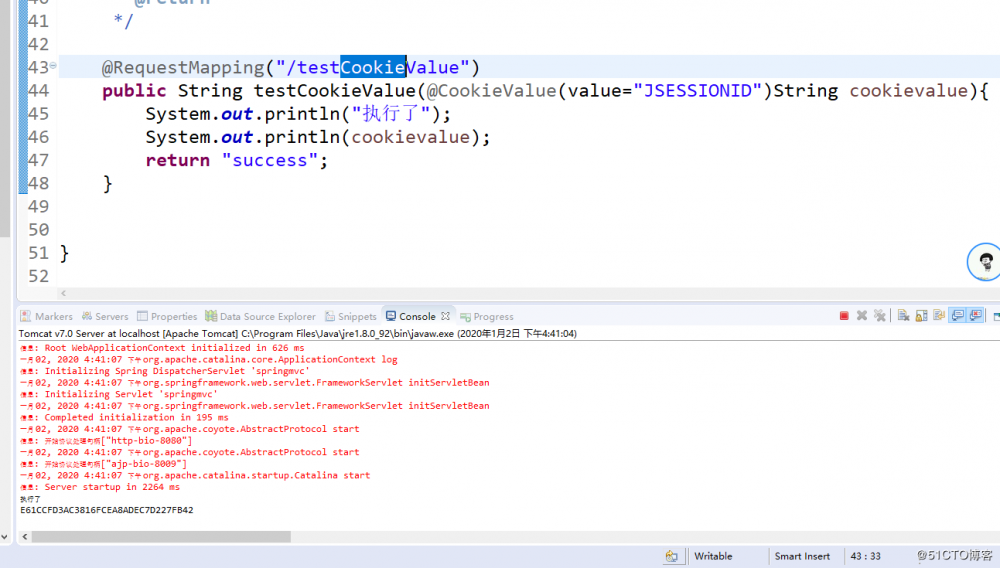Image resolution: width=1000 pixels, height=568 pixels.
Task: Click the @CookieValue annotation in the parameter
Action: pos(491,91)
